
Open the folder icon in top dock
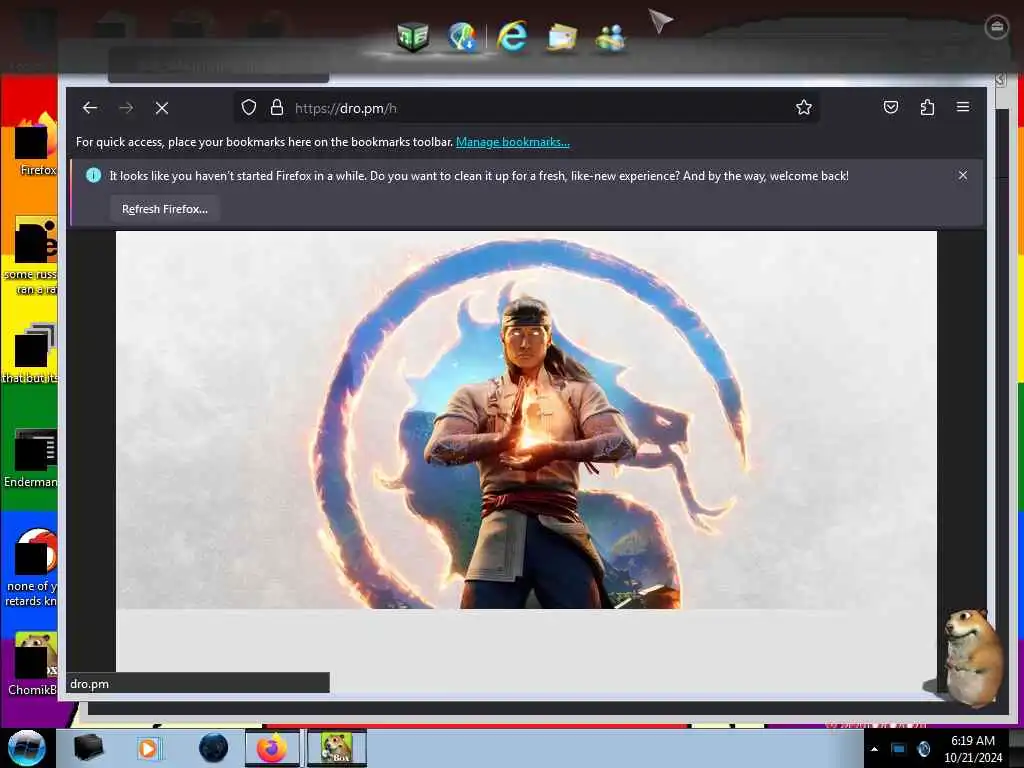click(x=562, y=37)
